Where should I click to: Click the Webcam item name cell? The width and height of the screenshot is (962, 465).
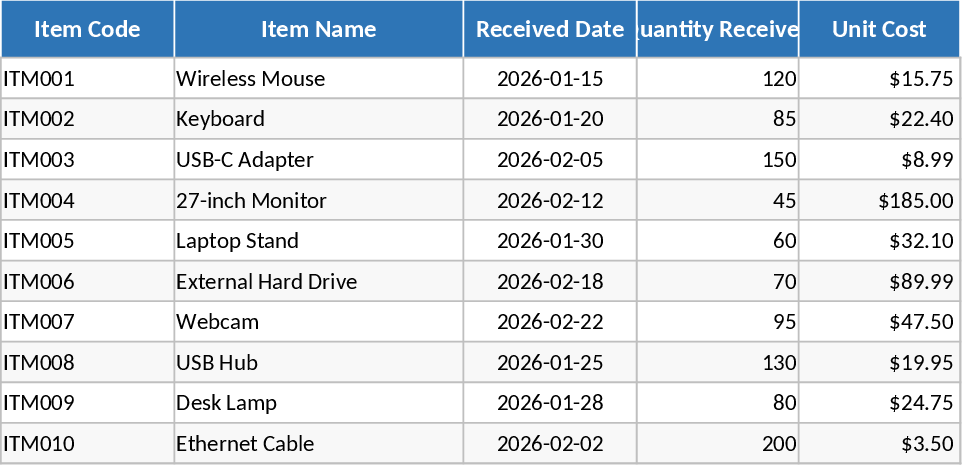318,322
